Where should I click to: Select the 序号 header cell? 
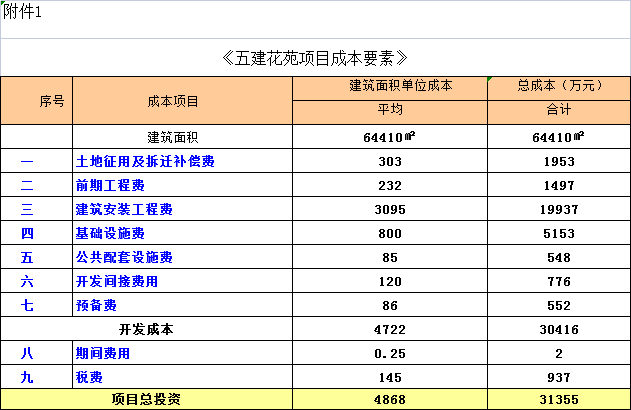[x=37, y=100]
